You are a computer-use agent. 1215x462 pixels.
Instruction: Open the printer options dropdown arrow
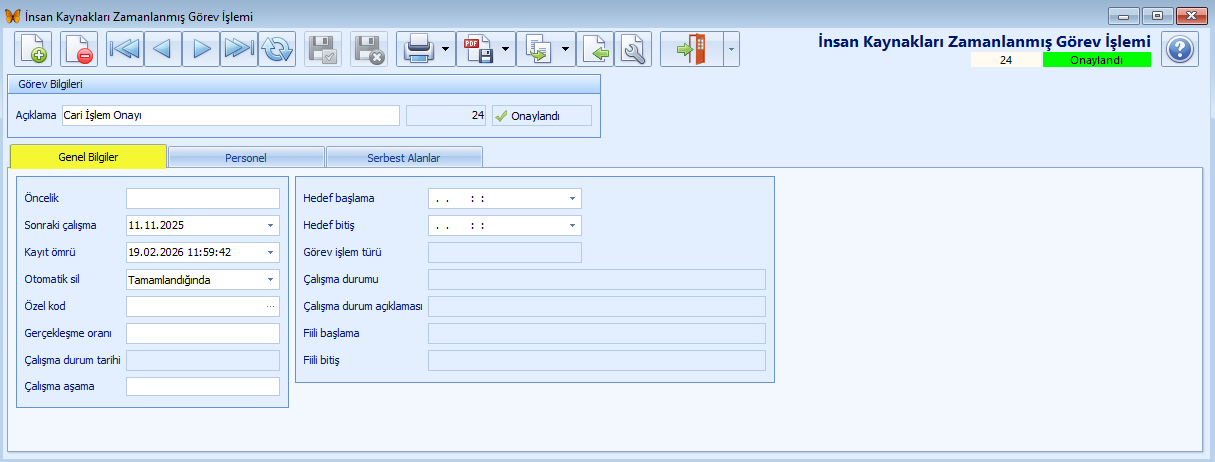[445, 48]
